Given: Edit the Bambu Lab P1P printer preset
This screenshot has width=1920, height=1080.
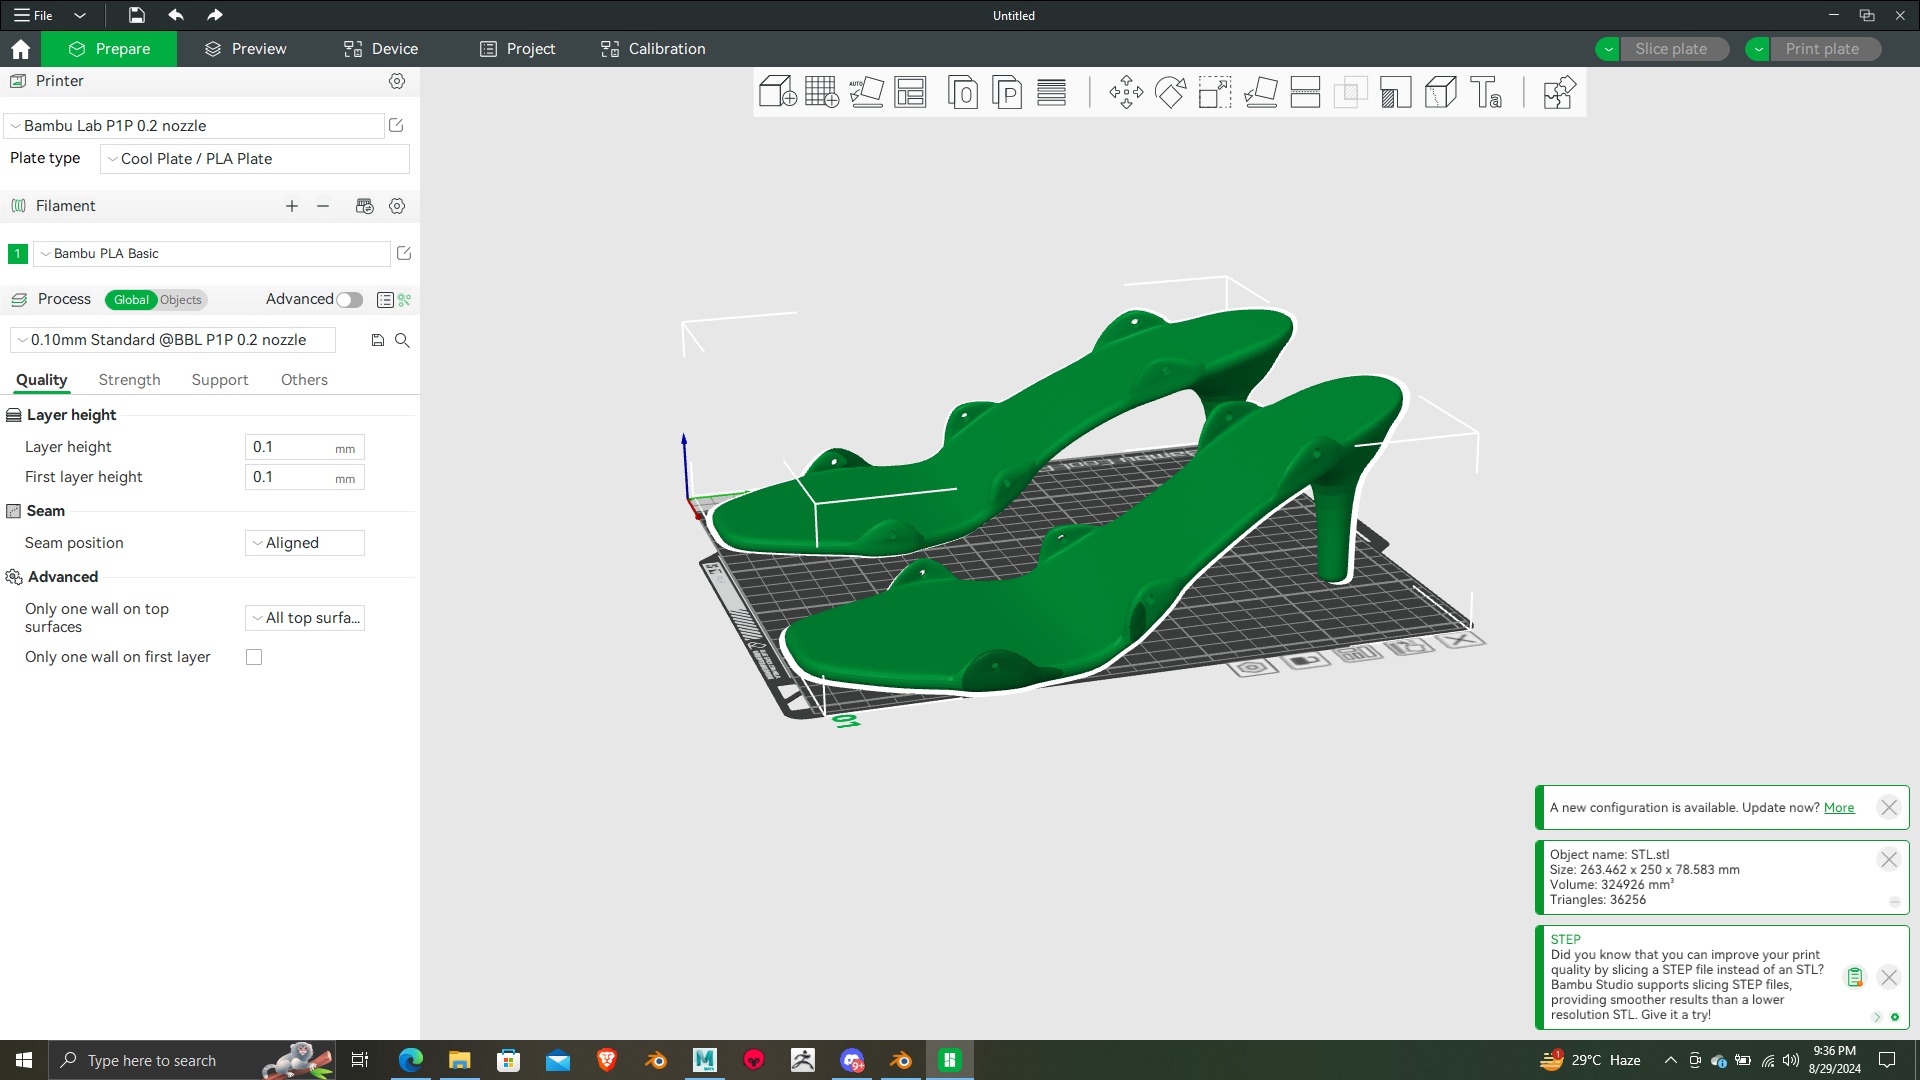Looking at the screenshot, I should coord(396,125).
